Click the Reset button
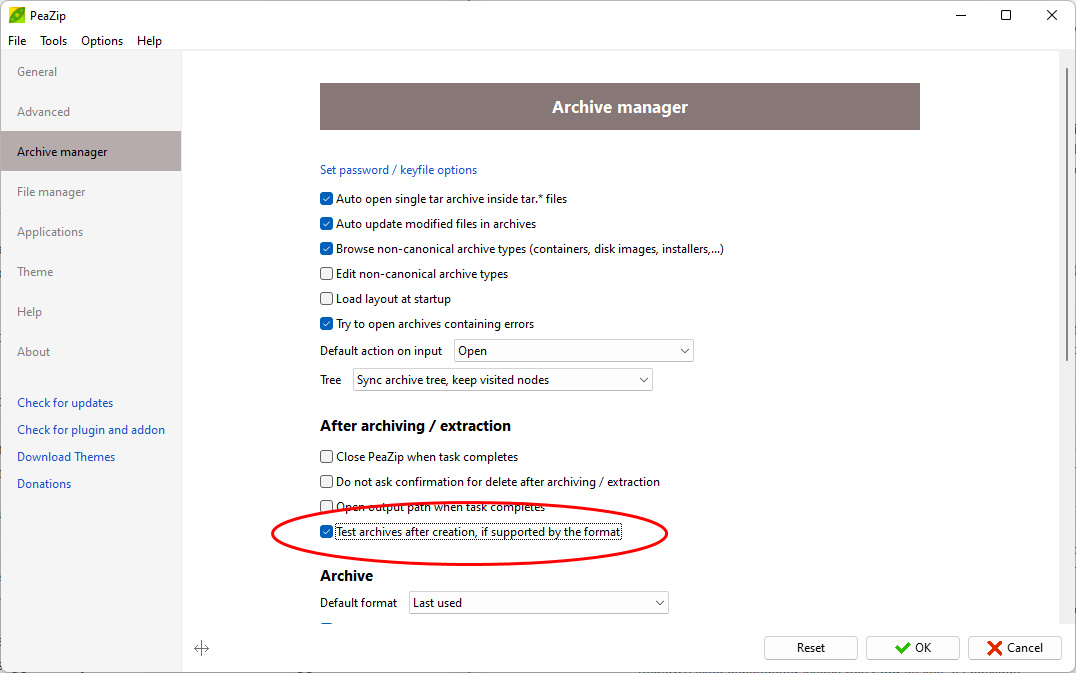 pyautogui.click(x=810, y=648)
